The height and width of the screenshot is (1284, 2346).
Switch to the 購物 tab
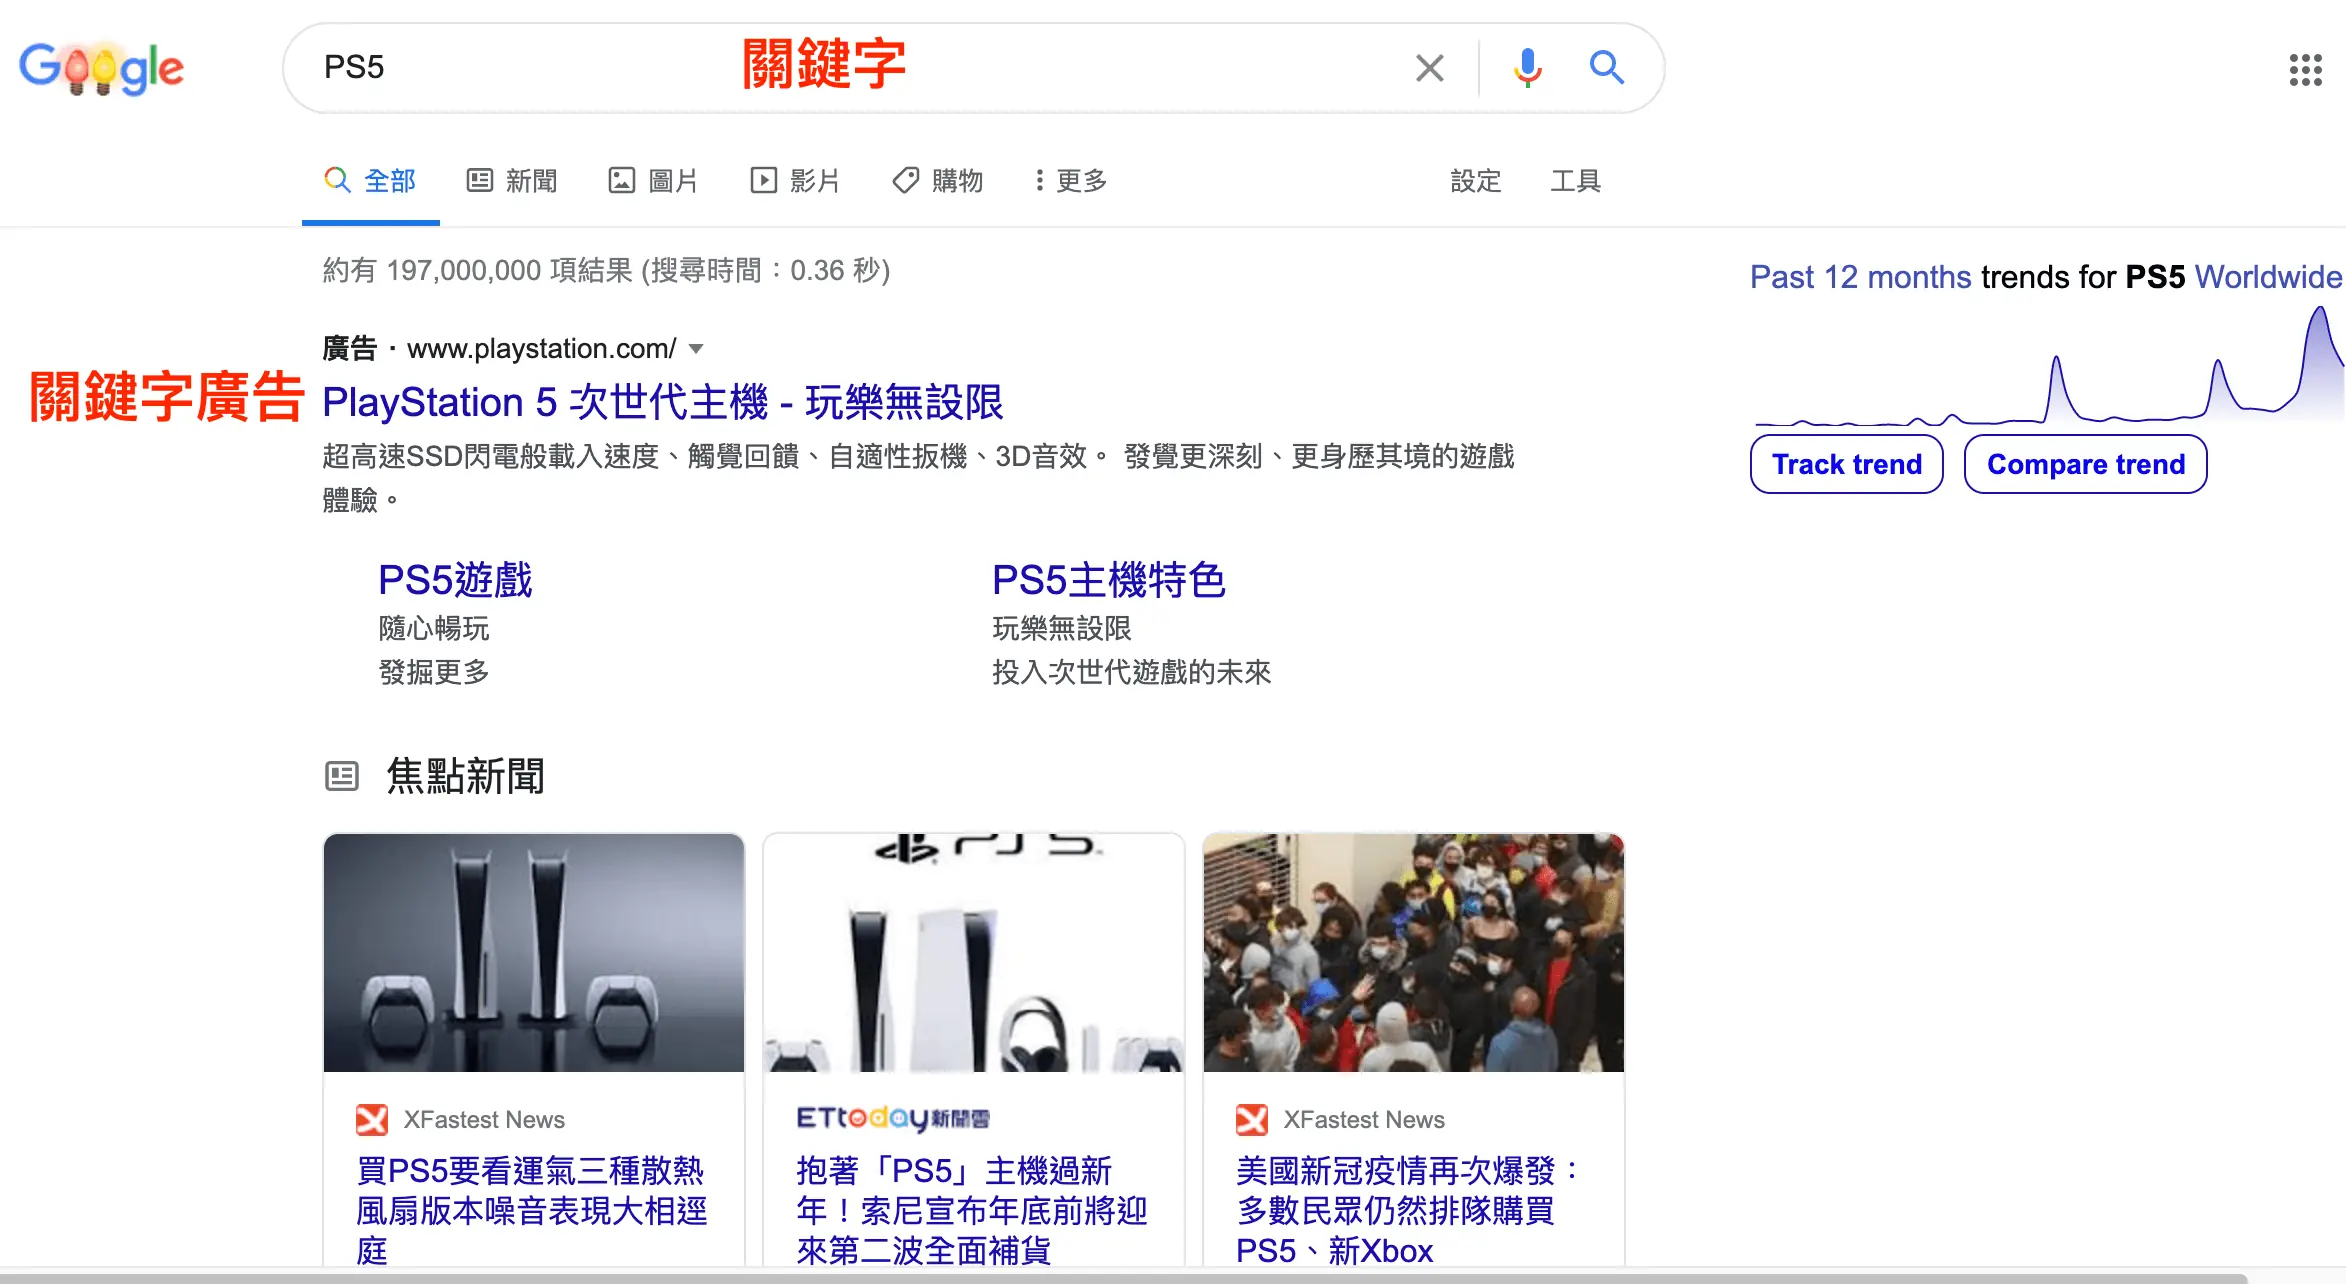pos(938,181)
